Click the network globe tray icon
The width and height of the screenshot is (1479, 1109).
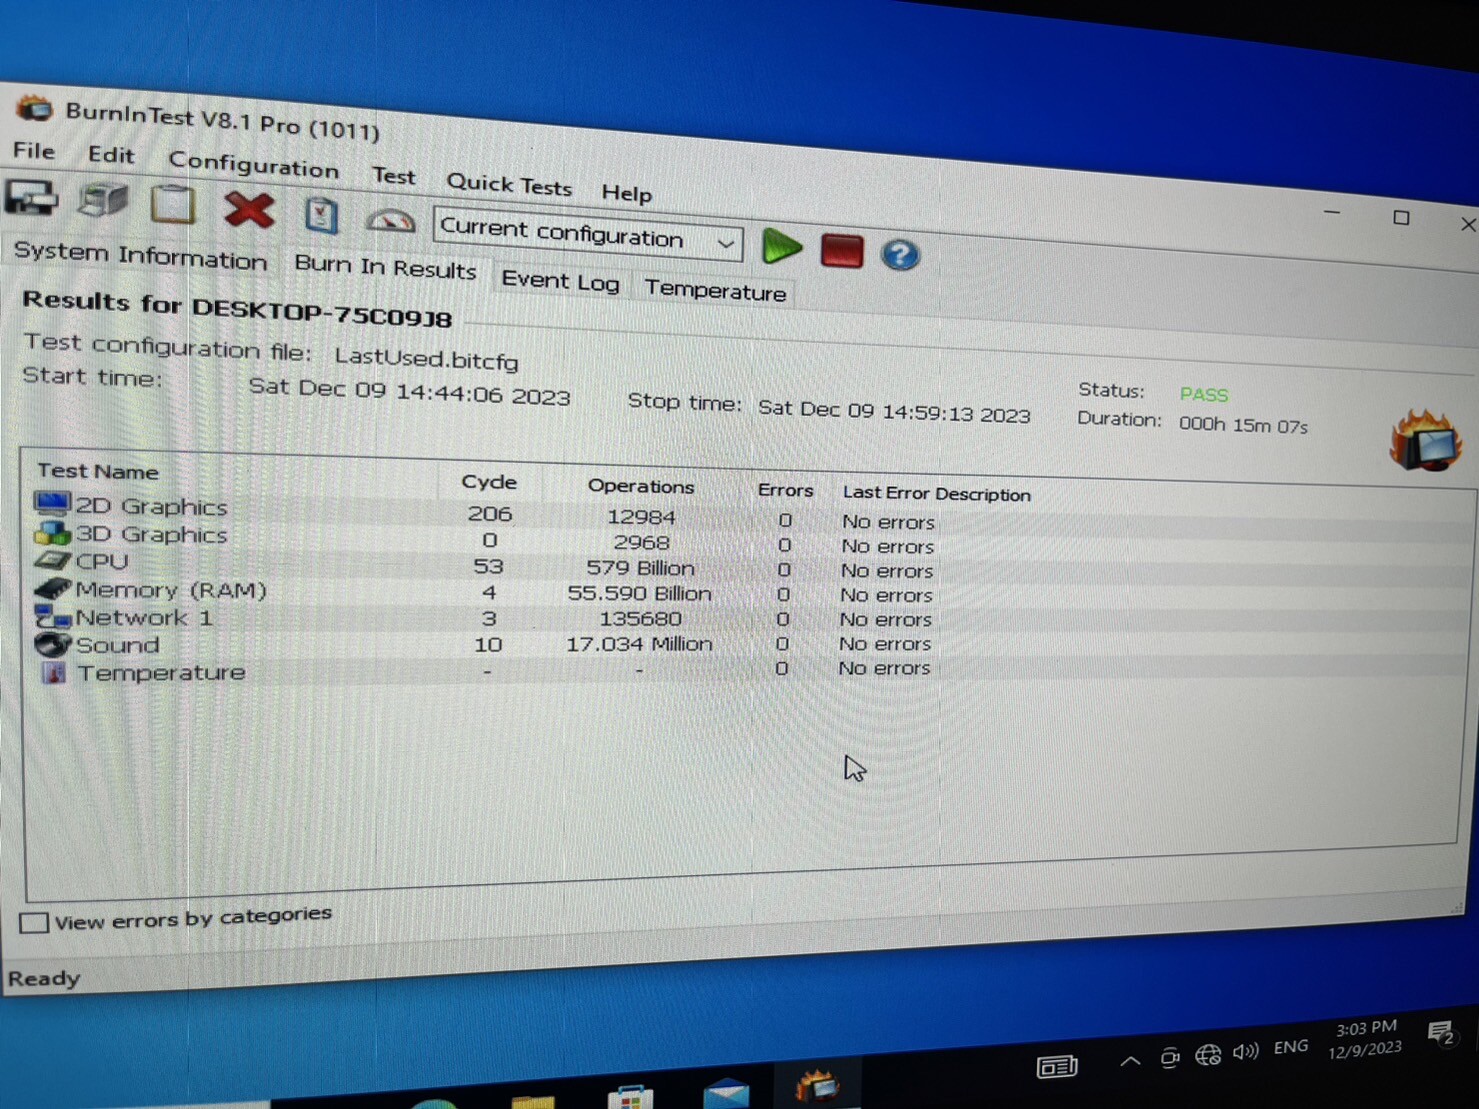pos(1208,1054)
